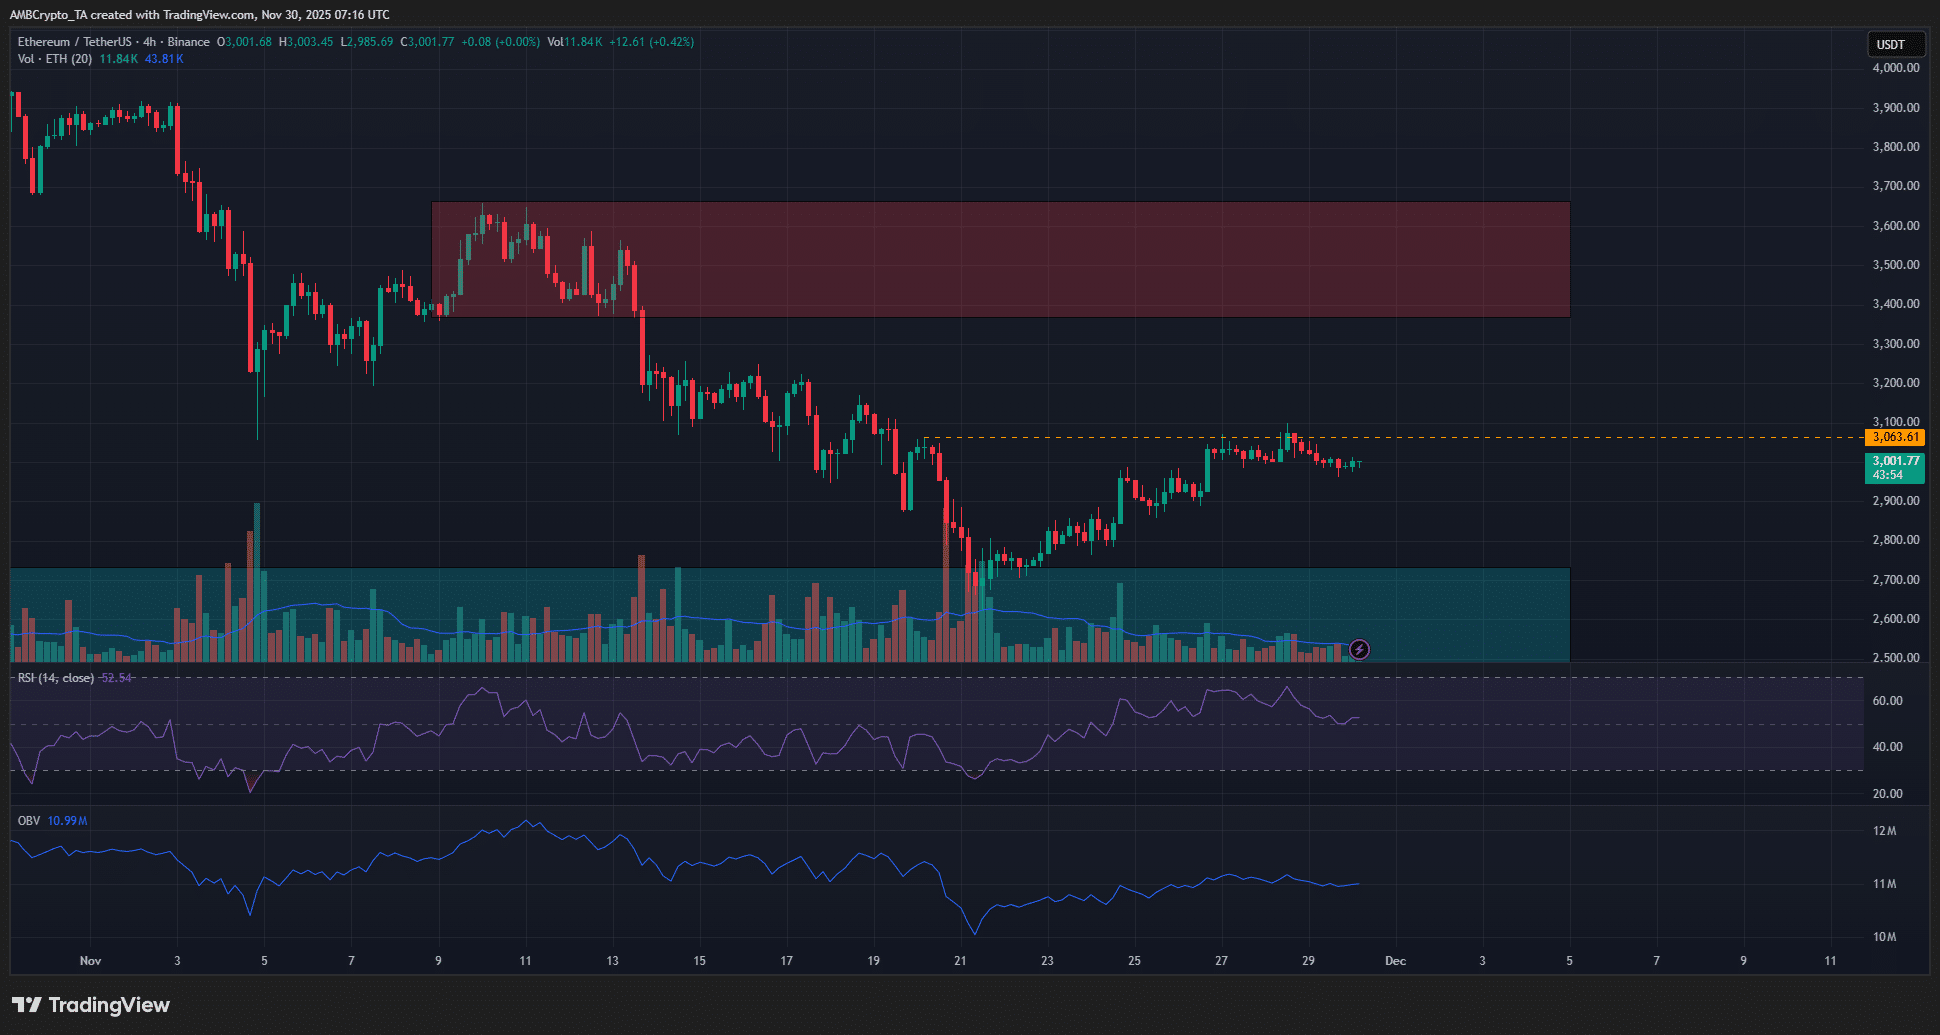Screen dimensions: 1940x1035
Task: Click the TradingView logo at bottom left
Action: [x=91, y=1005]
